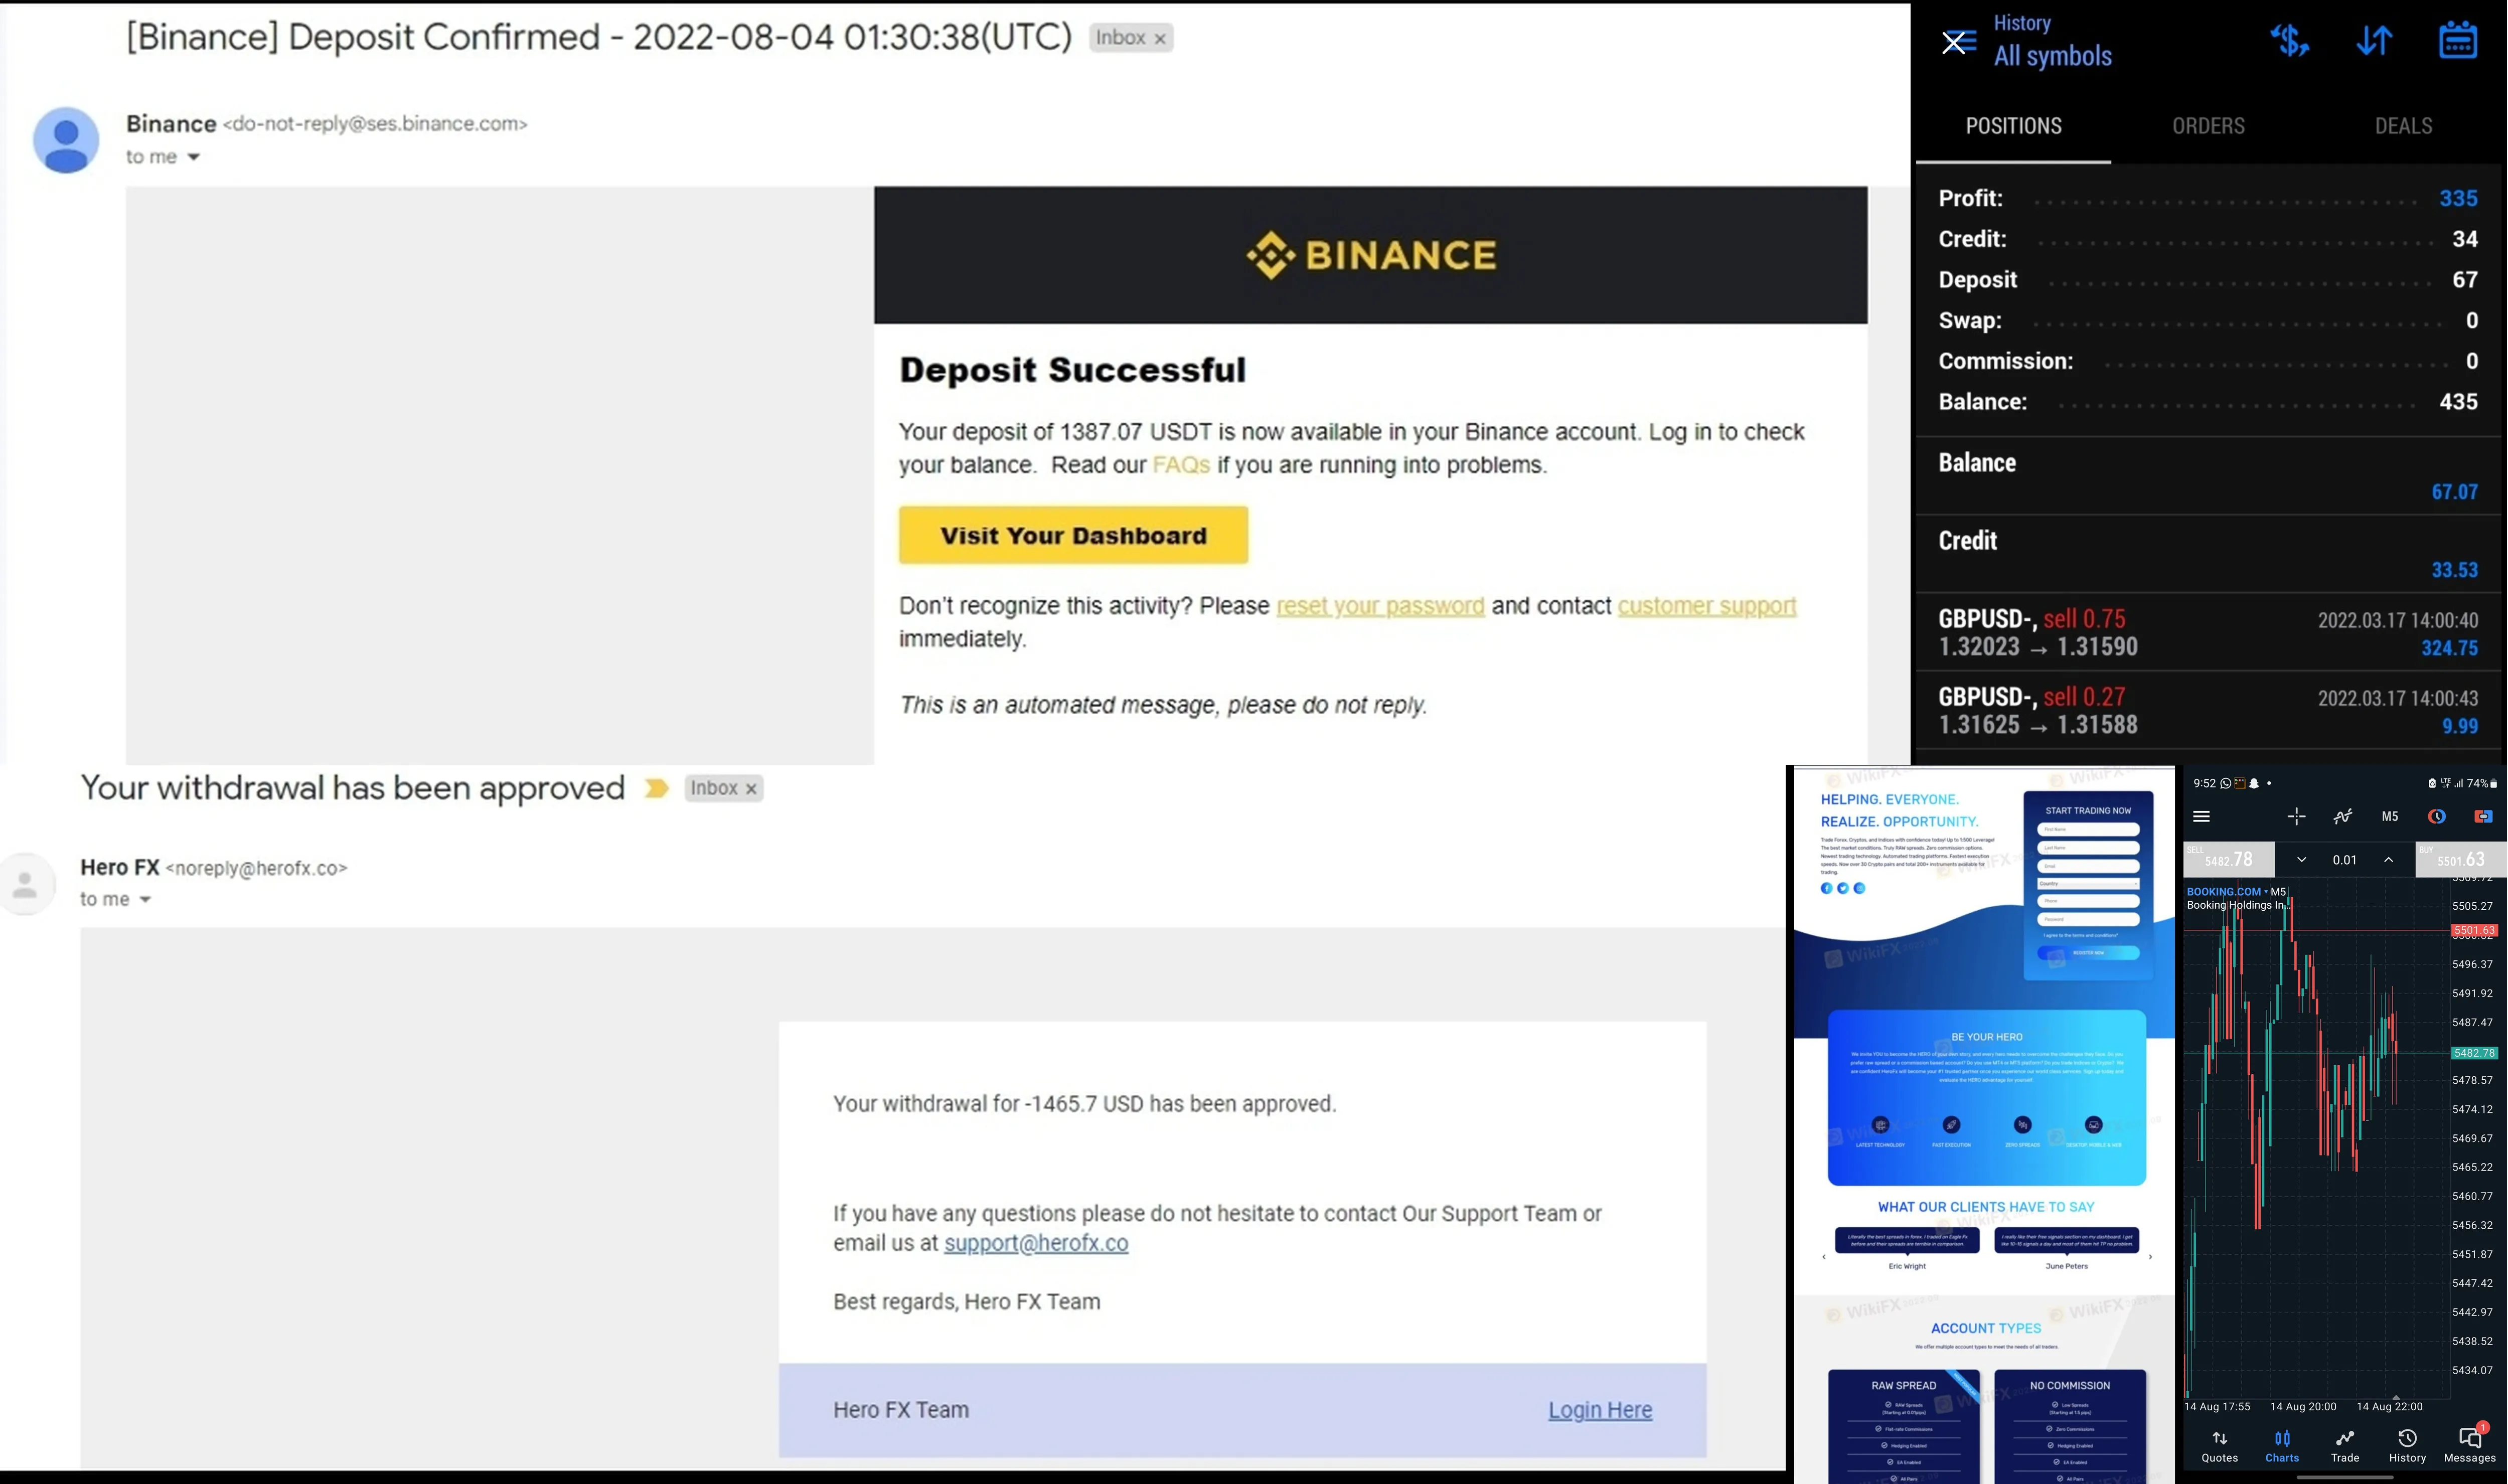Tap the SELL 5482.78 button
The height and width of the screenshot is (1484, 2508).
coord(2229,860)
